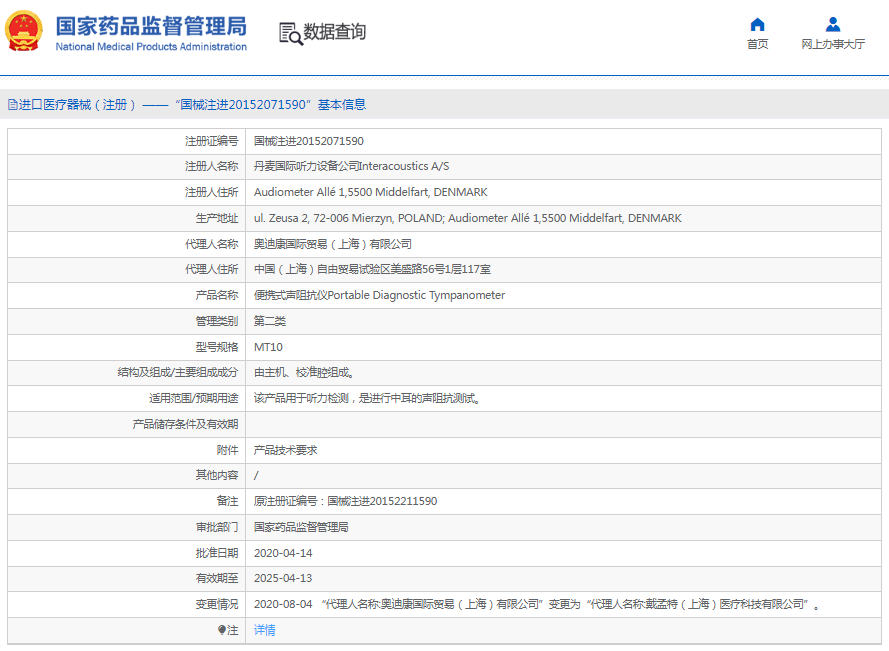889x651 pixels.
Task: Click the 管理类别 row label
Action: [217, 322]
